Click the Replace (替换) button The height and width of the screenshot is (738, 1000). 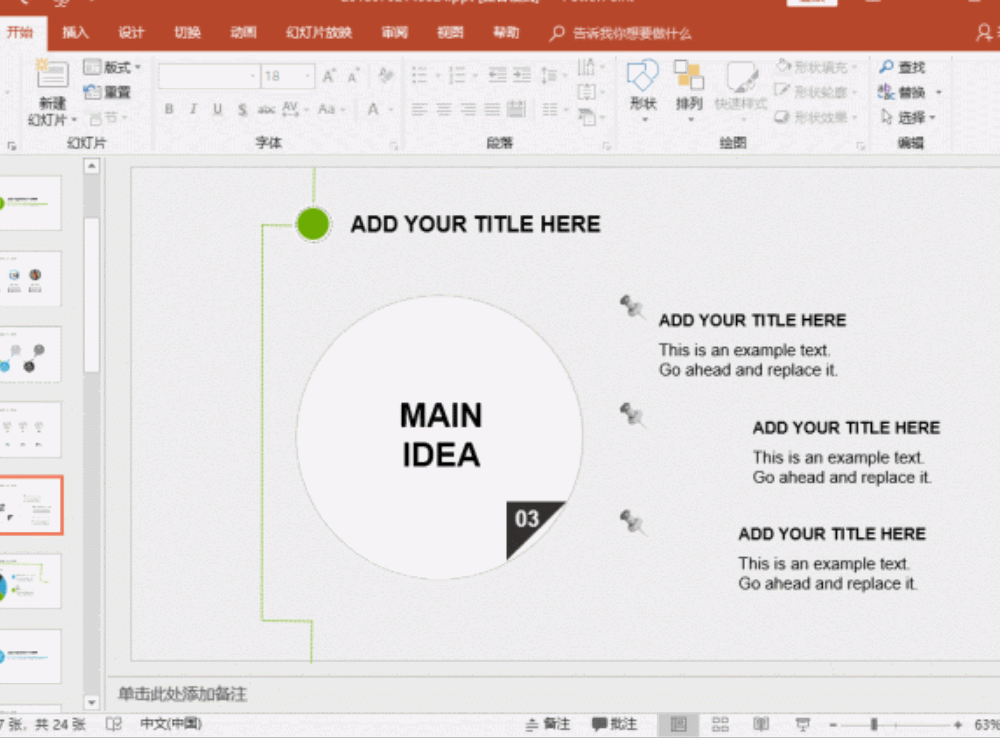coord(910,92)
